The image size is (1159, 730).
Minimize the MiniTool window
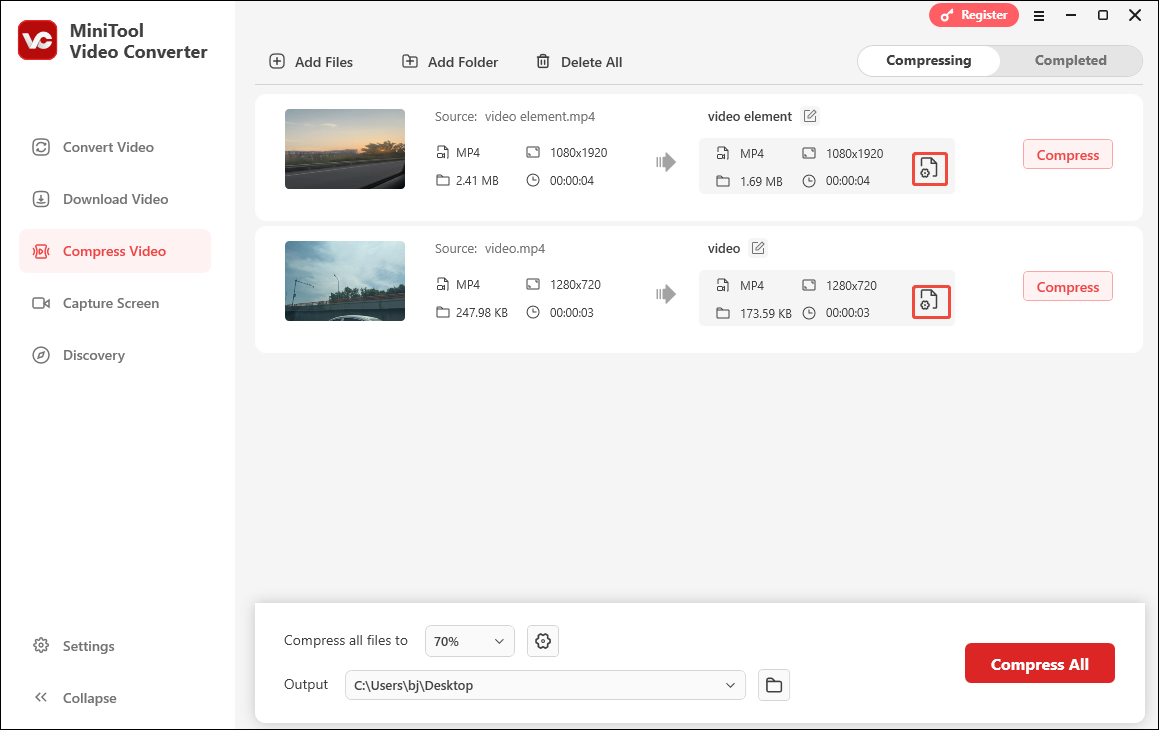[1070, 16]
